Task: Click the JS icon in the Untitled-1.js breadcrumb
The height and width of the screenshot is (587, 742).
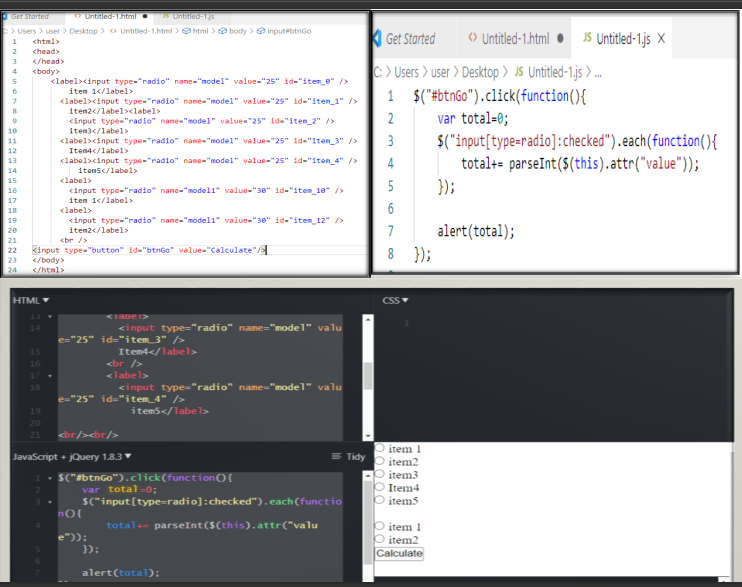Action: point(519,71)
